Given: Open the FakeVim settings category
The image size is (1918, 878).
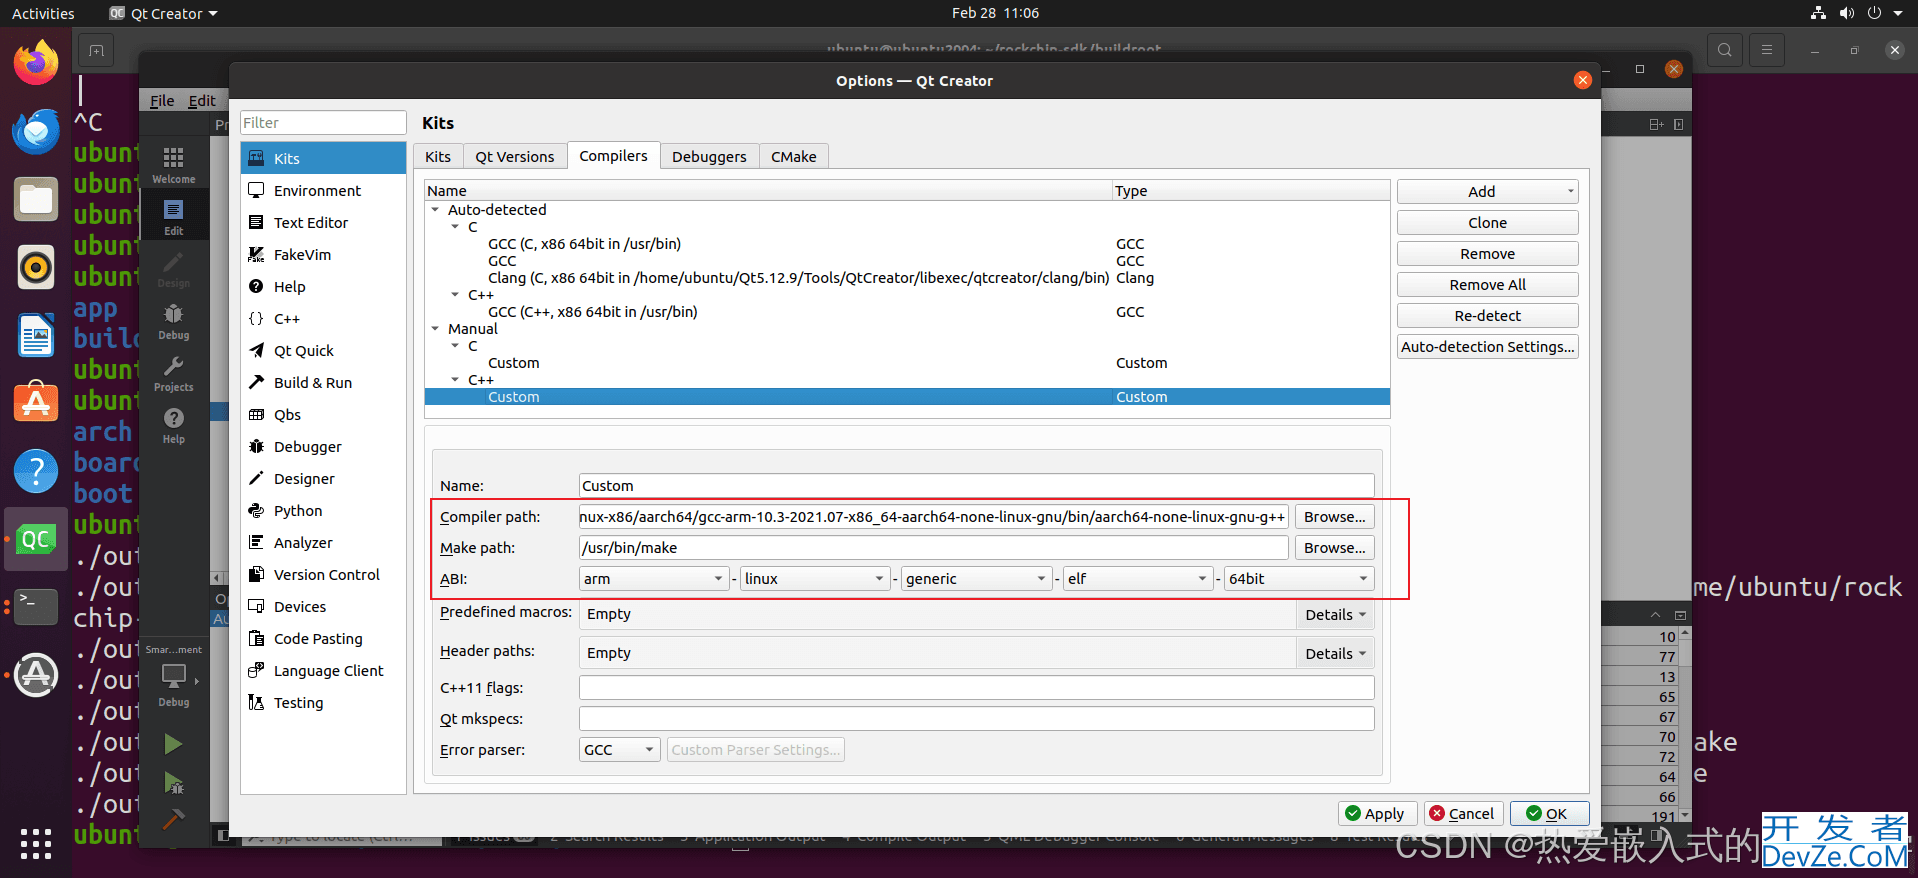Looking at the screenshot, I should (323, 254).
